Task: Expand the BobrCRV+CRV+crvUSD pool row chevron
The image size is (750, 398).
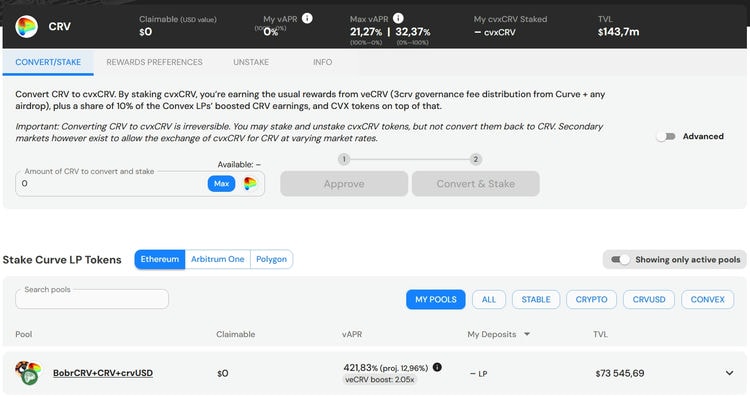Action: pyautogui.click(x=729, y=373)
